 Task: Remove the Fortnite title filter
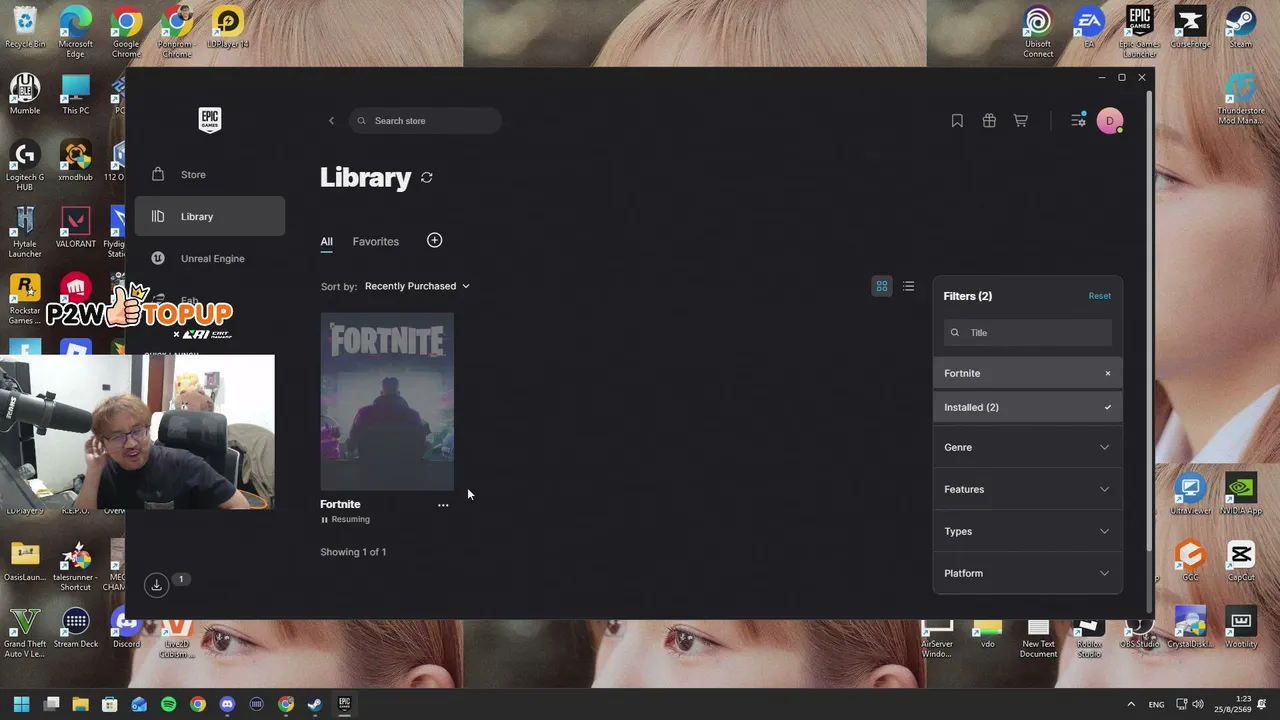pyautogui.click(x=1107, y=373)
